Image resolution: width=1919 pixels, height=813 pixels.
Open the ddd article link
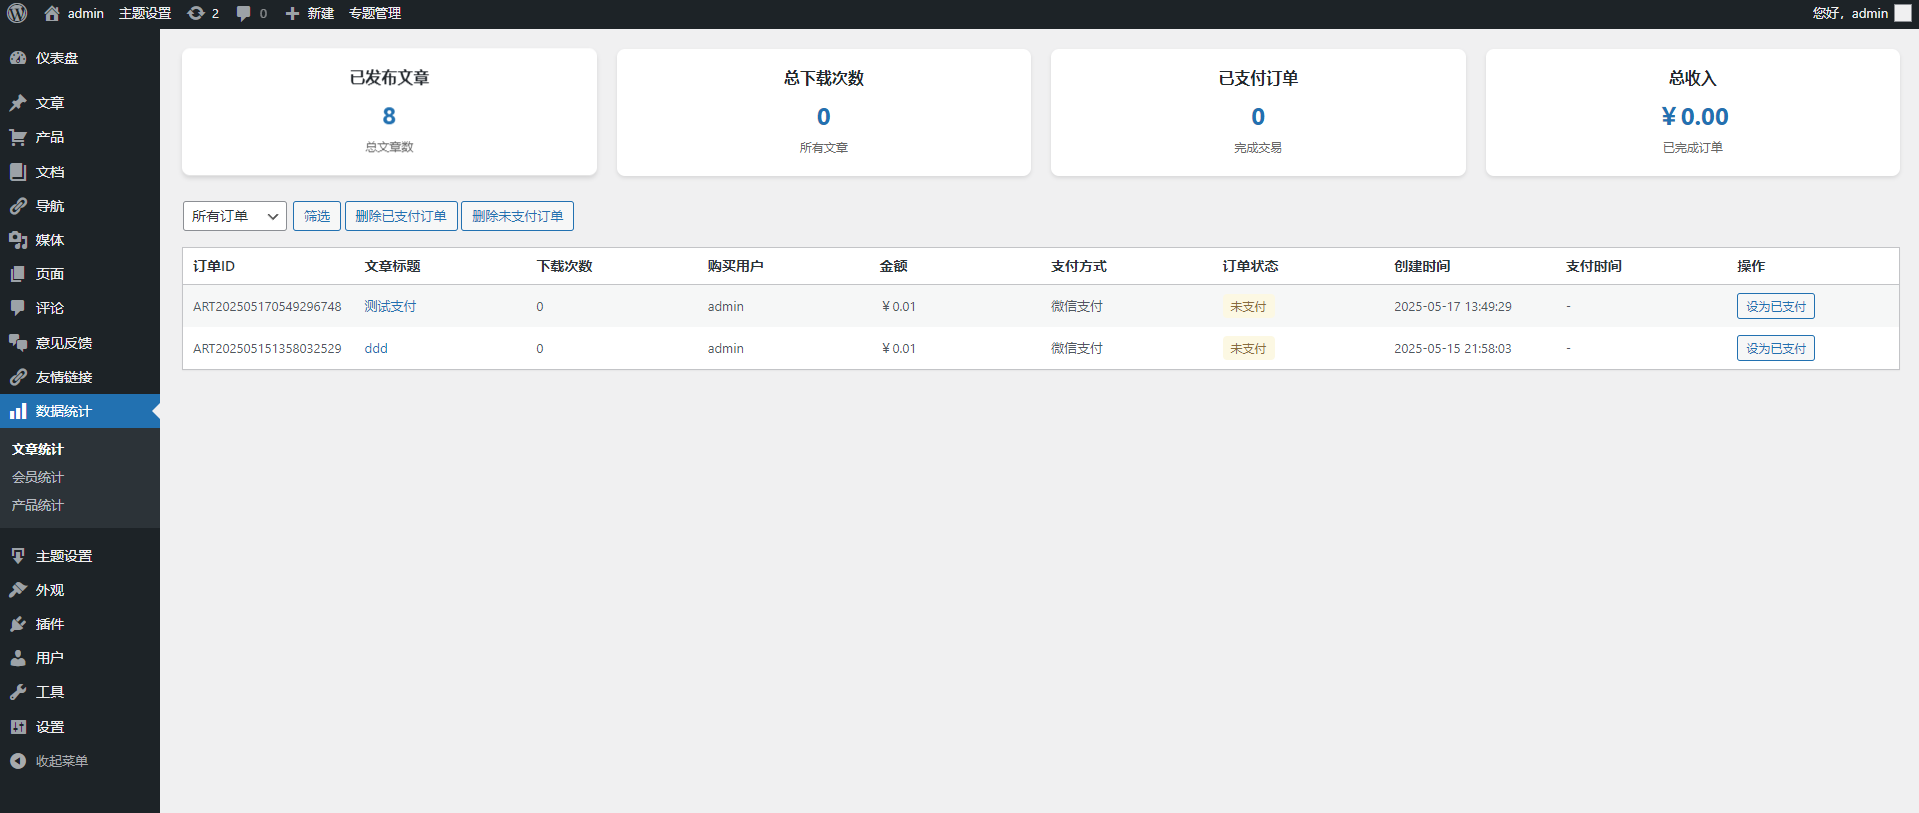[376, 348]
